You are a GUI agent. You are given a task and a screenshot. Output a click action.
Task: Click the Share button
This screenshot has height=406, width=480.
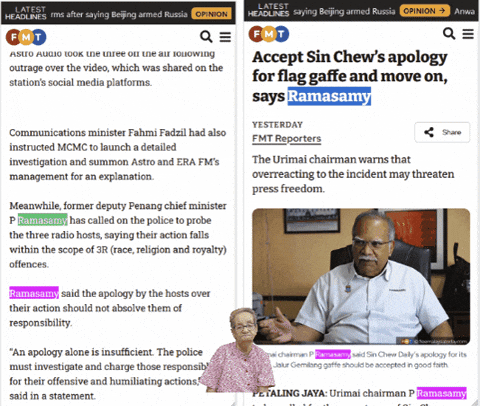[x=442, y=132]
